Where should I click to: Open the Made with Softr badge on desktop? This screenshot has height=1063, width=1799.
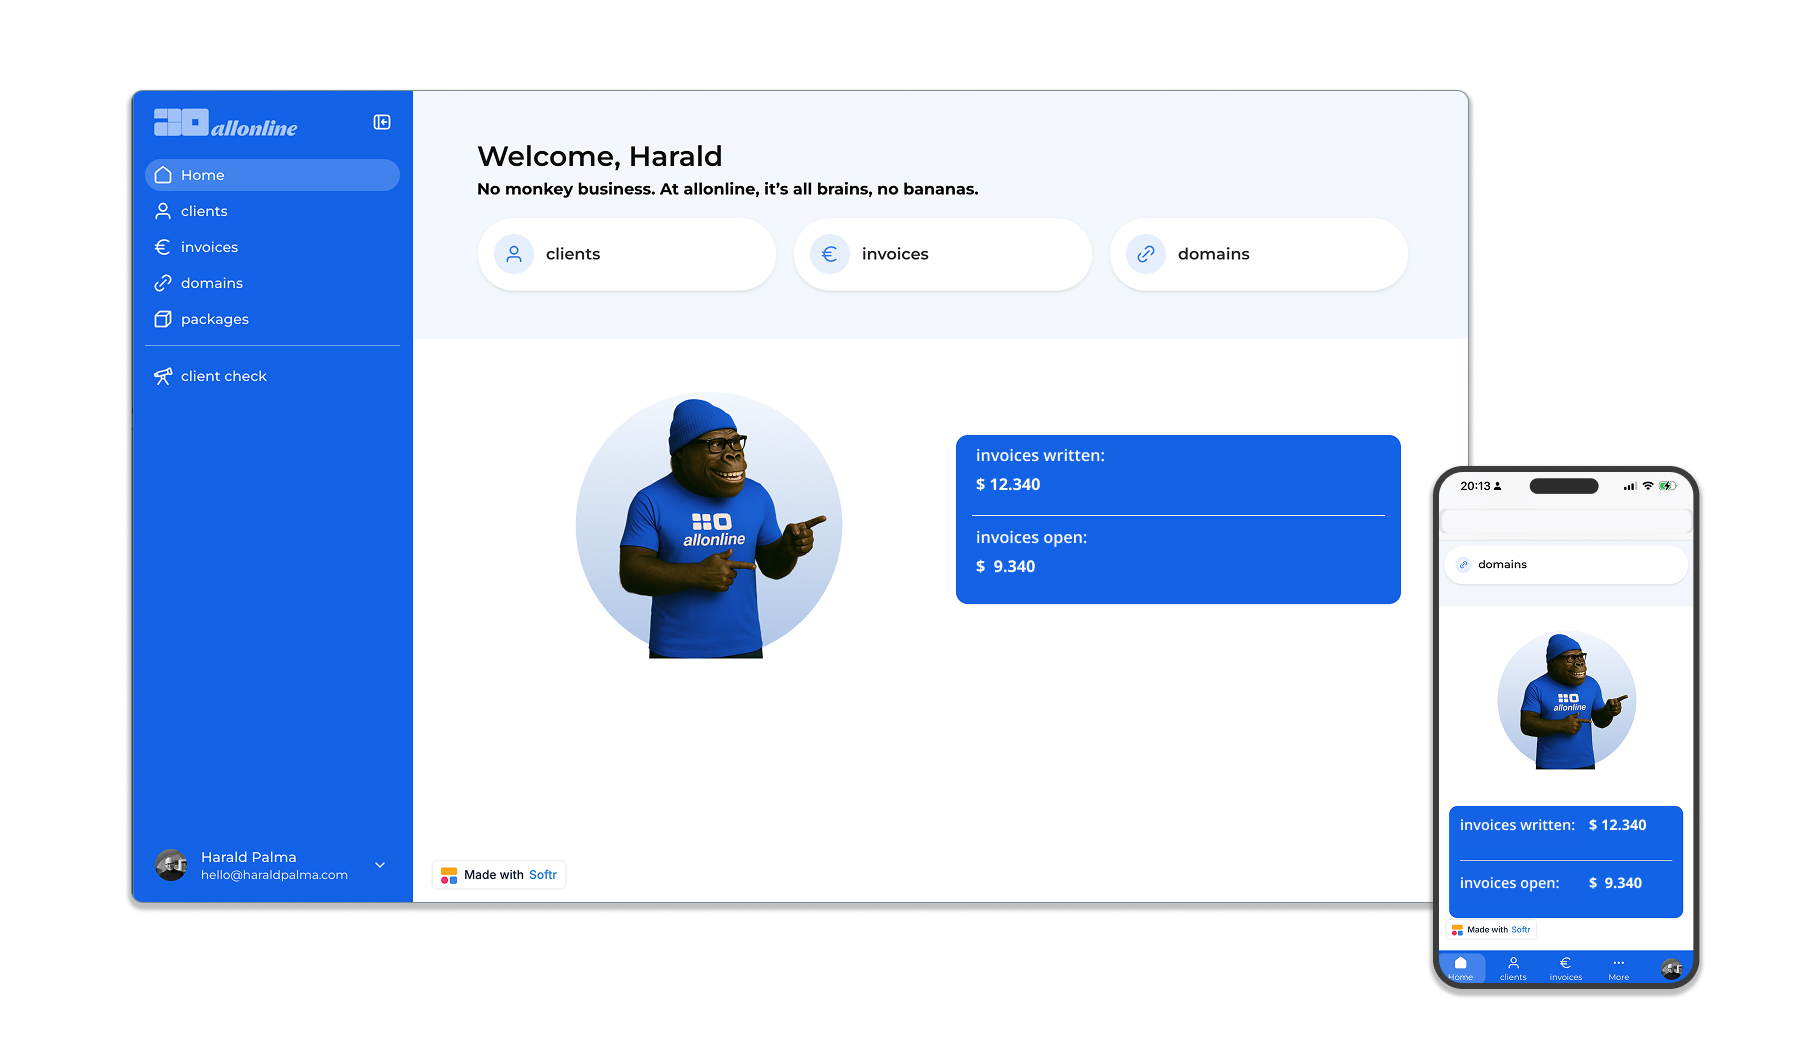pyautogui.click(x=499, y=875)
